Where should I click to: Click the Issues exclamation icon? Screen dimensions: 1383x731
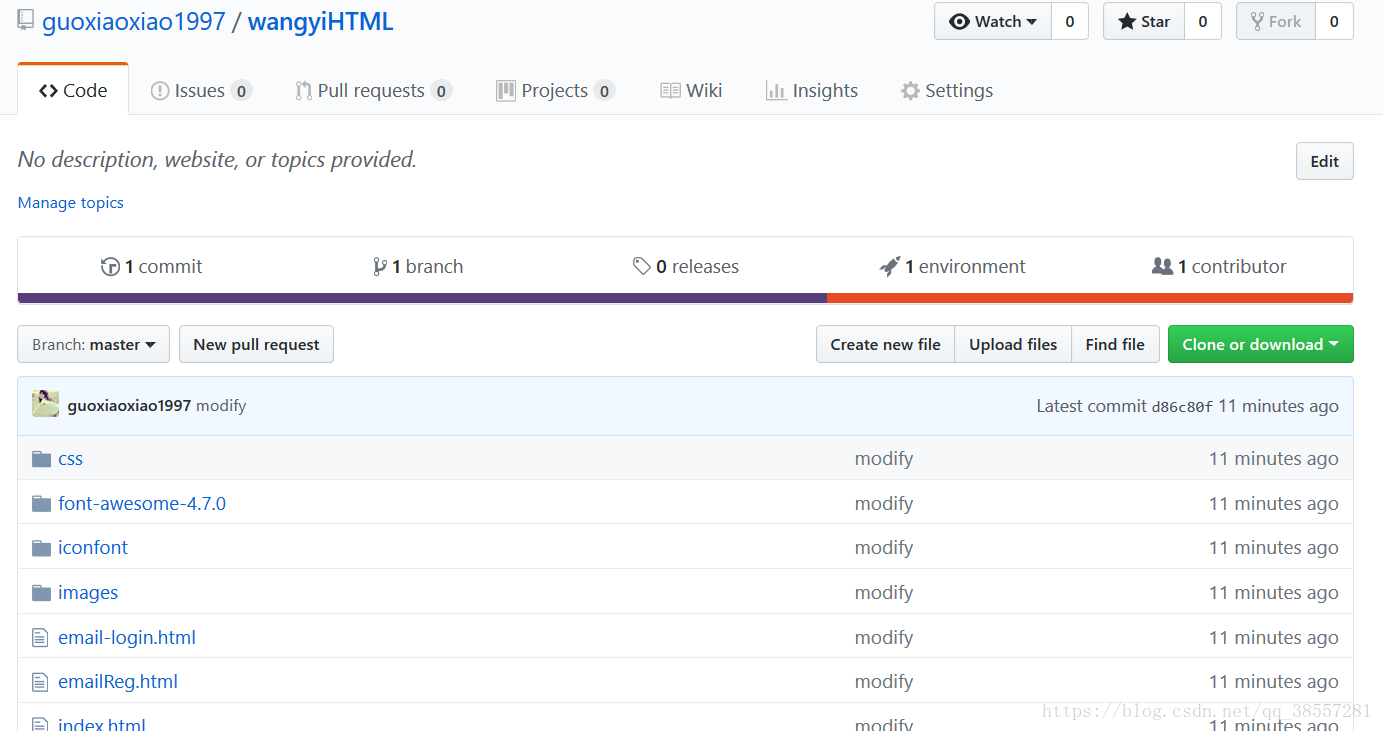pyautogui.click(x=160, y=91)
